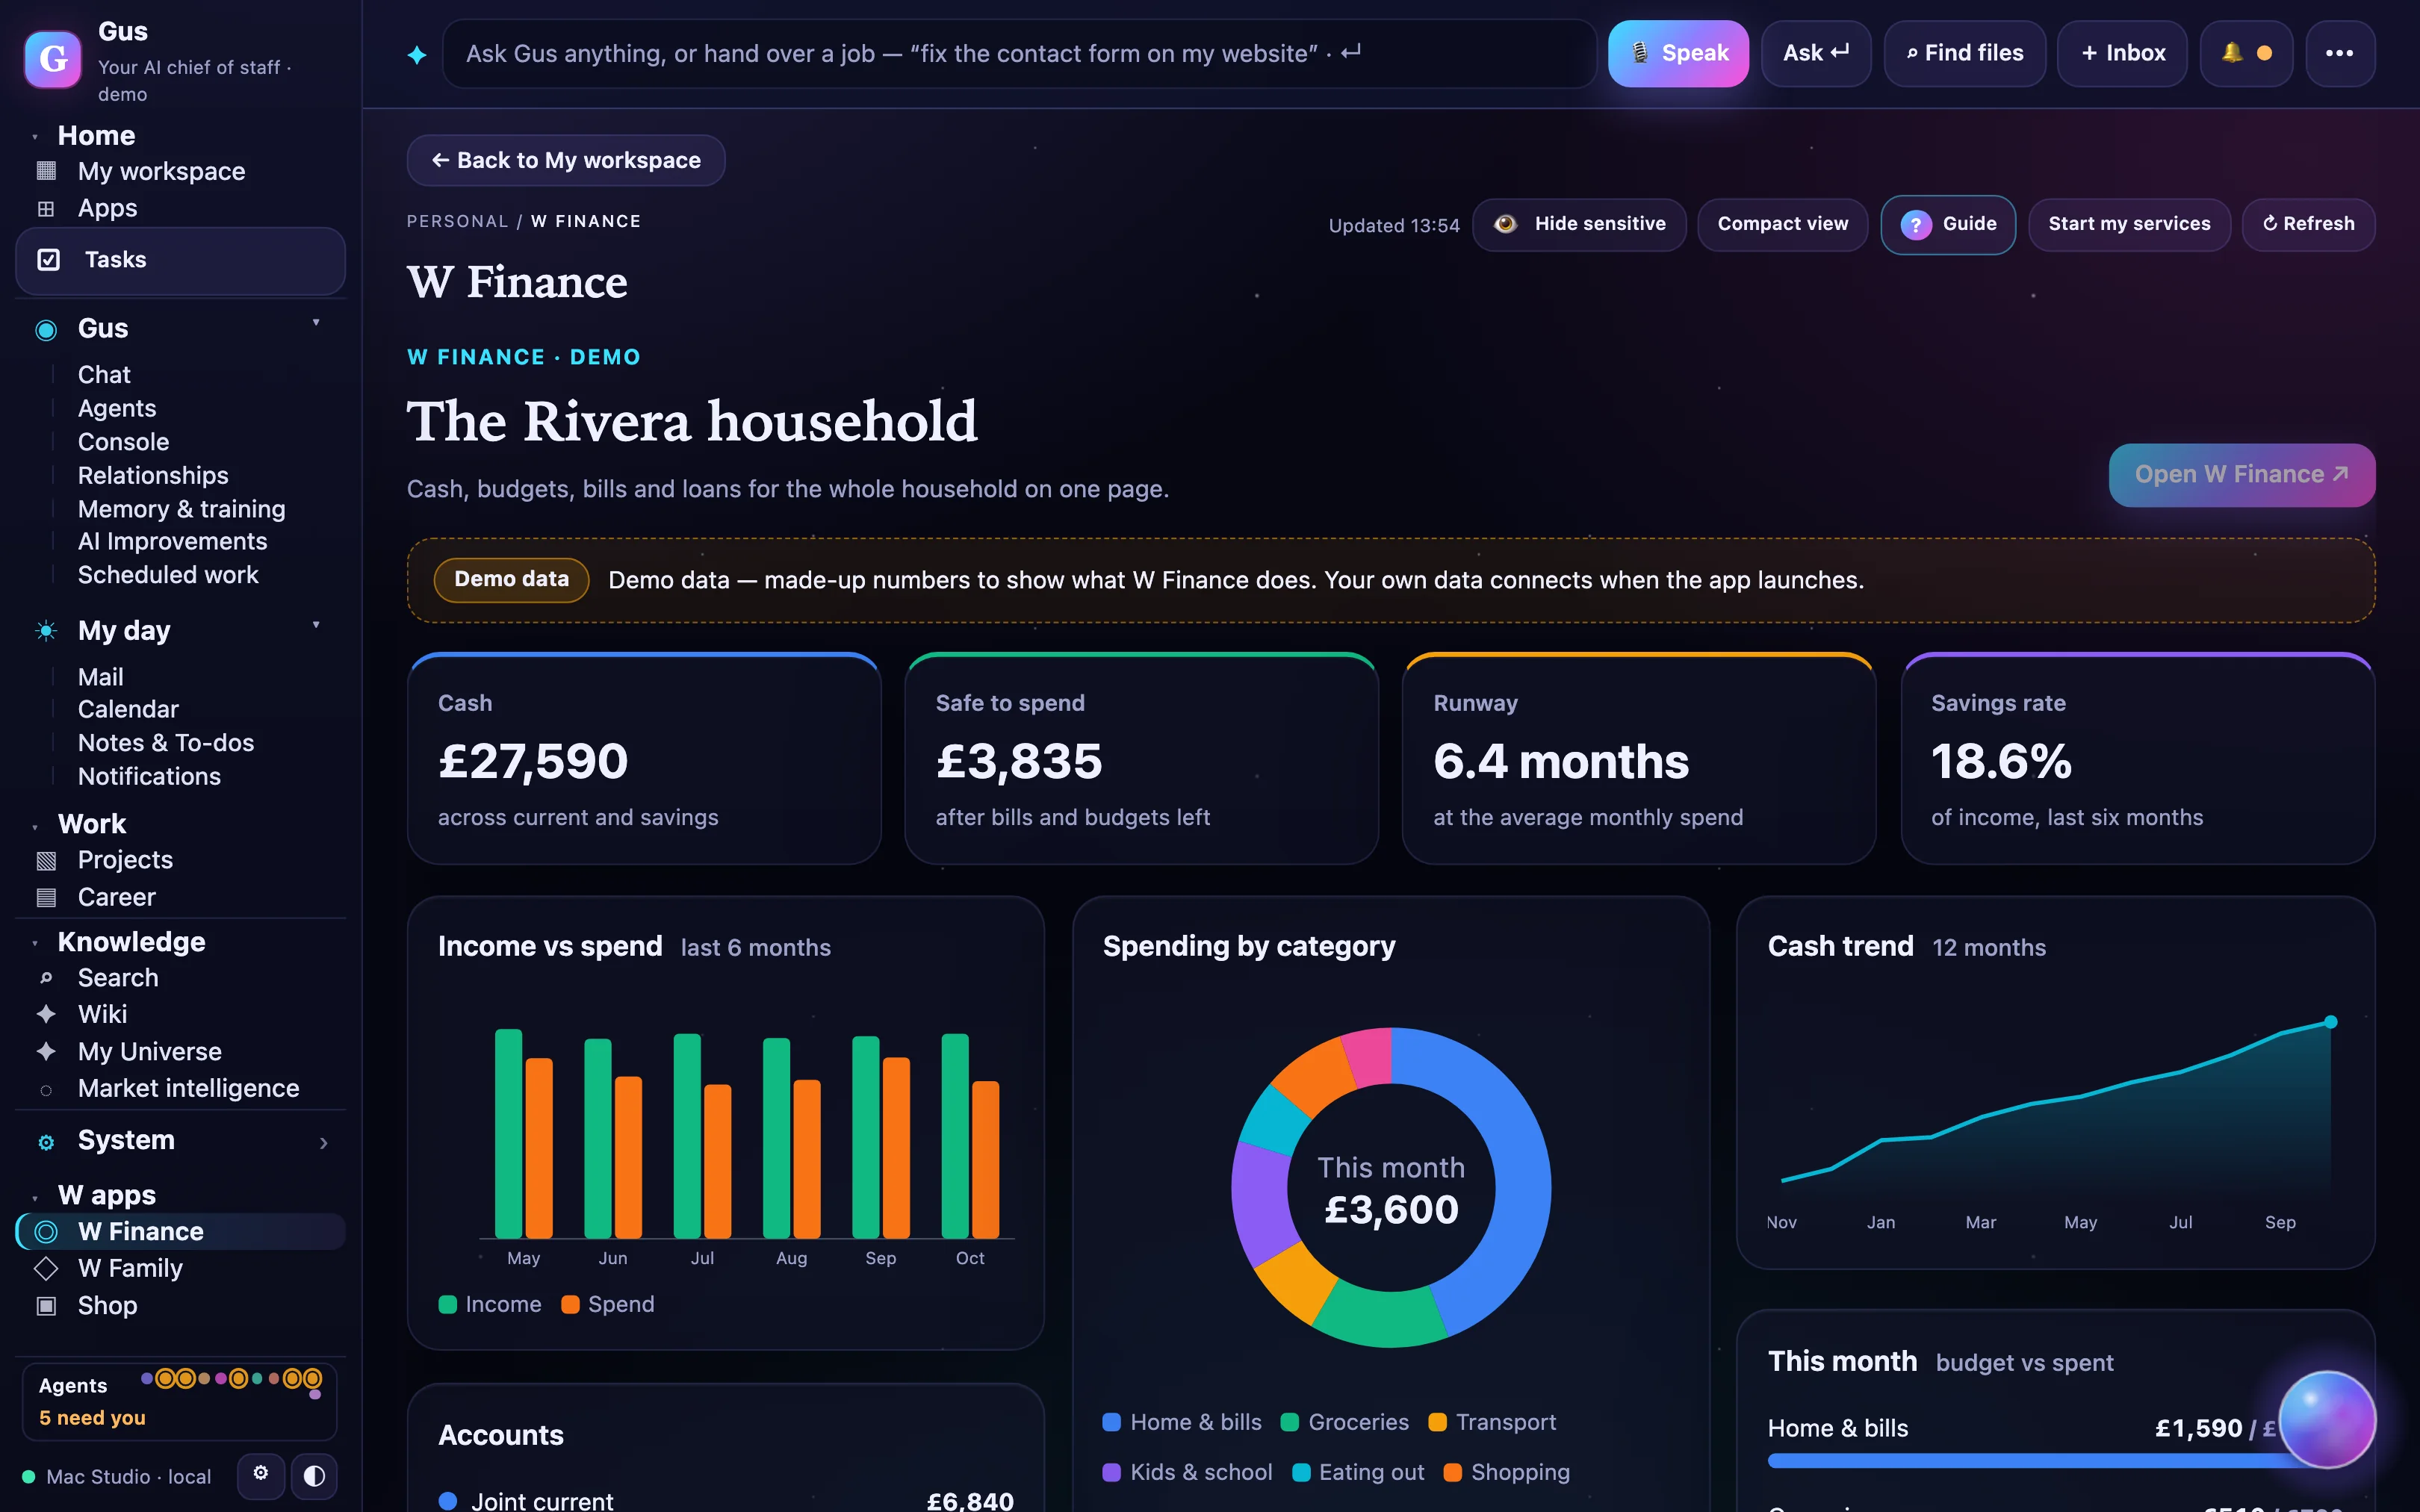Click the Projects icon in sidebar
This screenshot has height=1512, width=2420.
(46, 860)
